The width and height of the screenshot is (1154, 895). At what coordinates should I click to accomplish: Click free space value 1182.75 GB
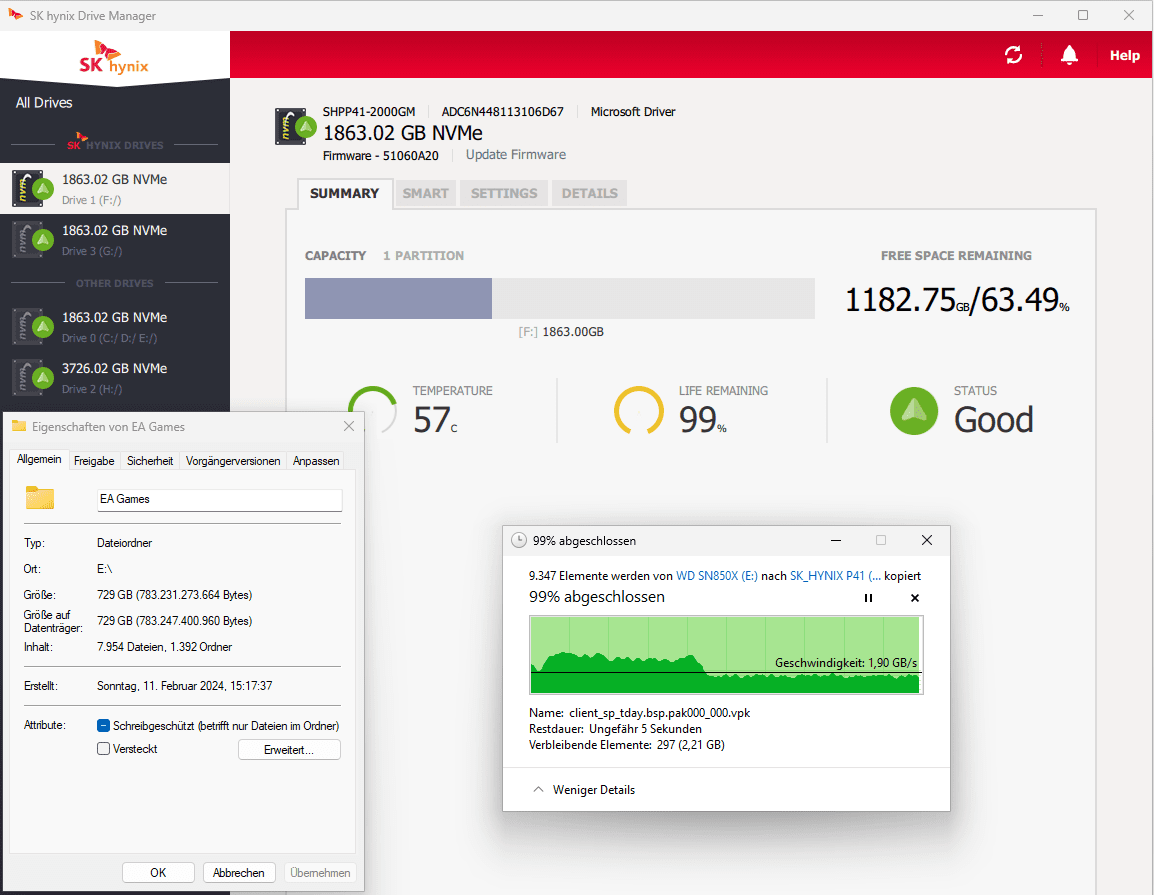pyautogui.click(x=907, y=300)
